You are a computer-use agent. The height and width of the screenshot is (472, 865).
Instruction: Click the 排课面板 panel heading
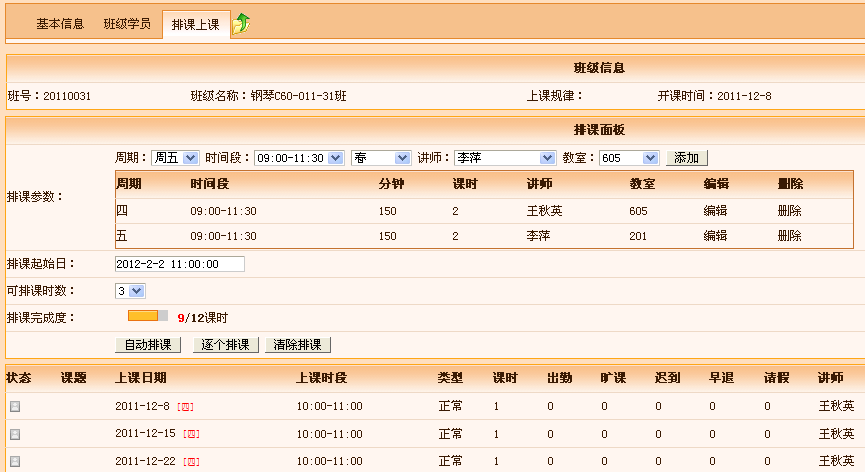(599, 130)
